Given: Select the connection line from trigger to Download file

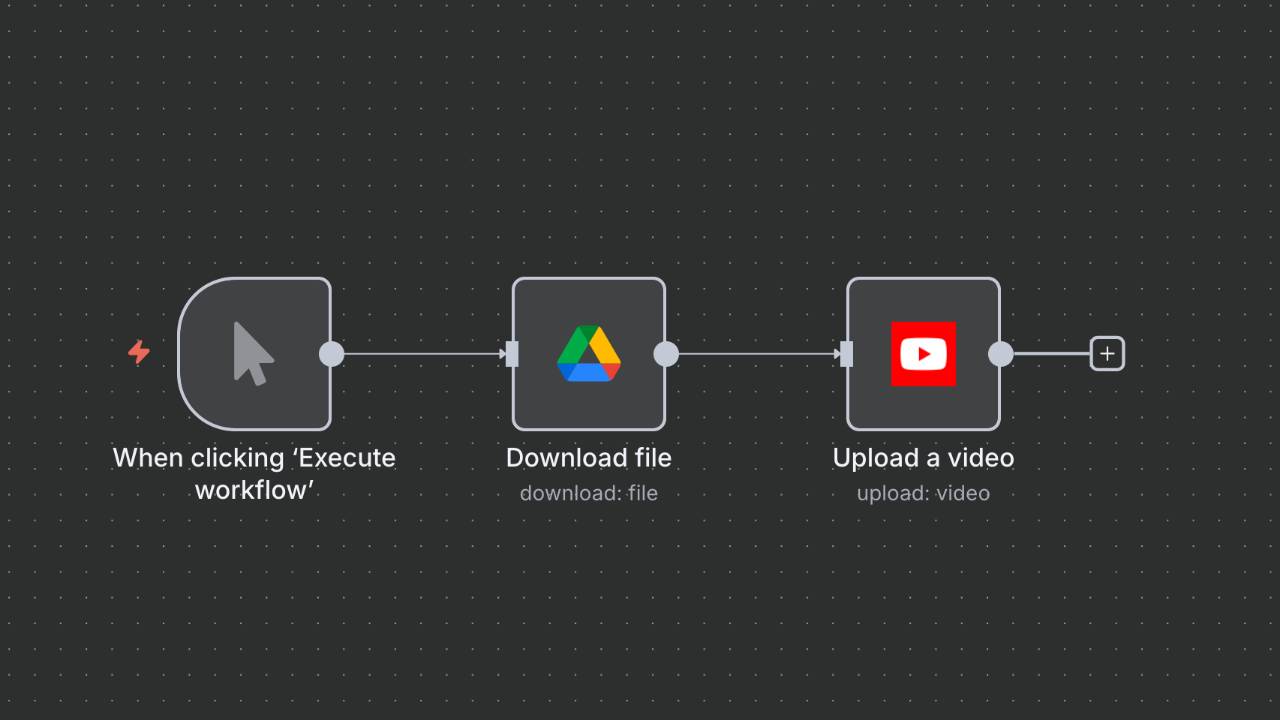Looking at the screenshot, I should [420, 354].
